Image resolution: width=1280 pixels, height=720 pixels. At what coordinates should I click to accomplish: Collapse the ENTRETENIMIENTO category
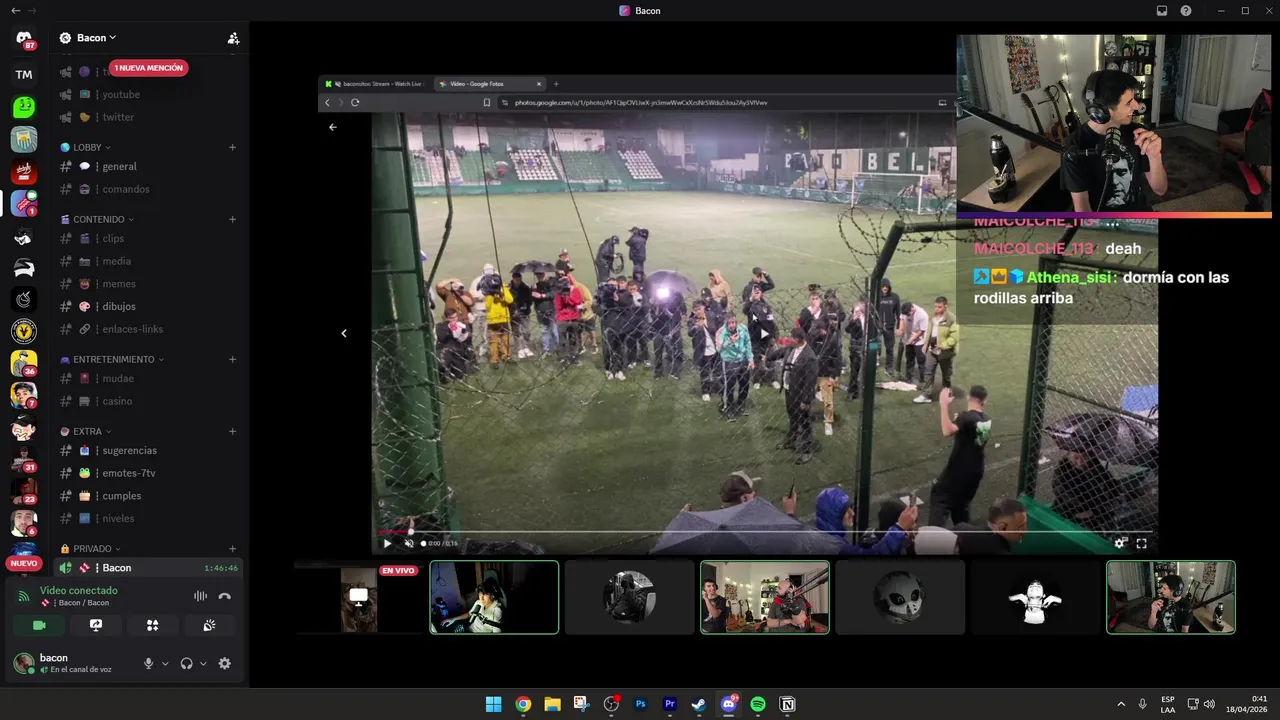click(112, 359)
